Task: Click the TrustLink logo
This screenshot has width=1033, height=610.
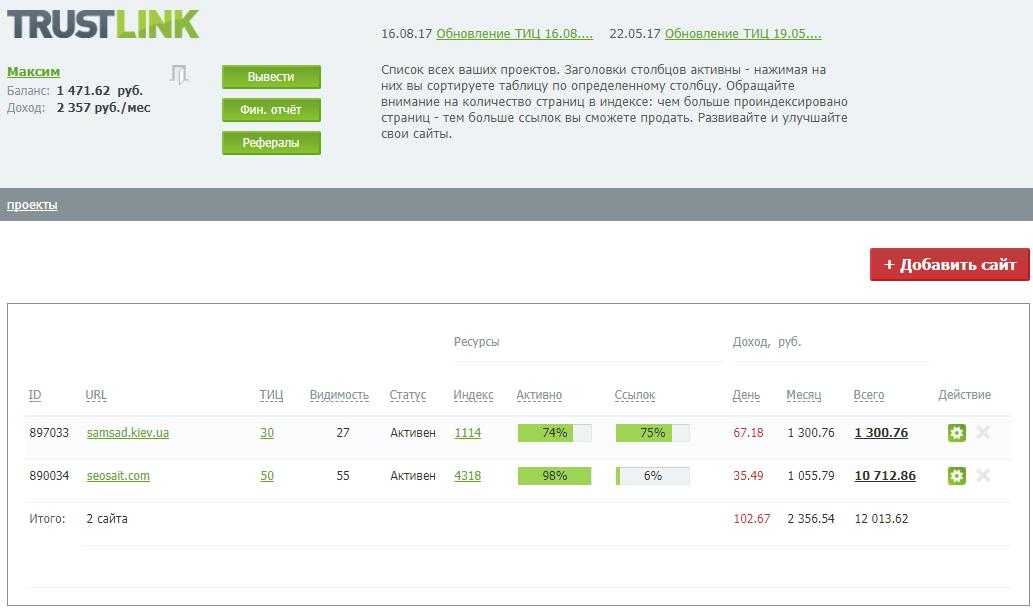Action: click(x=103, y=24)
